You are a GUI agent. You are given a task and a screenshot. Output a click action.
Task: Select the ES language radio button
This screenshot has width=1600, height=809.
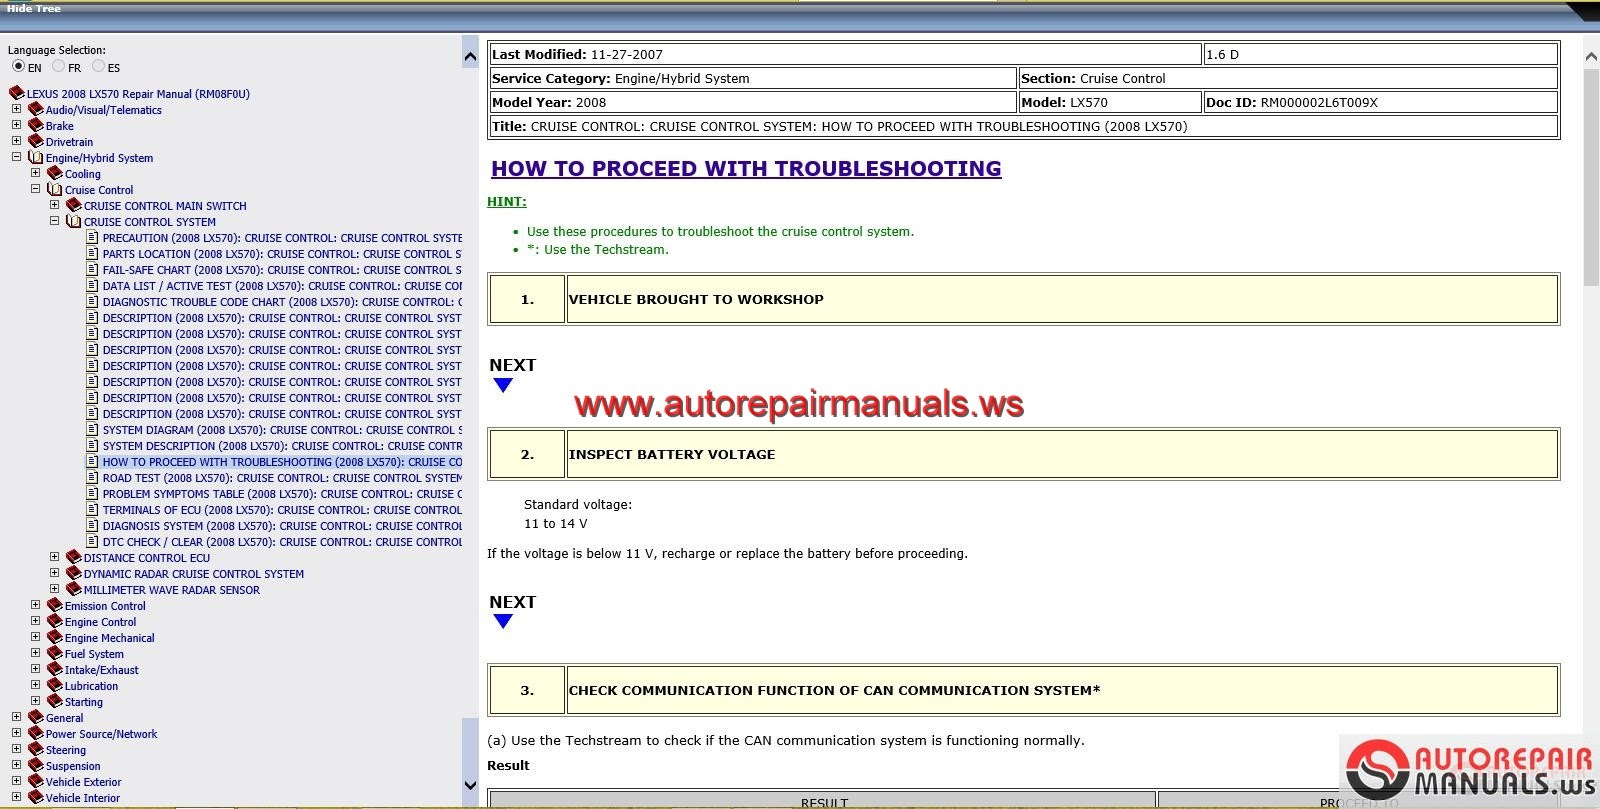pyautogui.click(x=98, y=66)
